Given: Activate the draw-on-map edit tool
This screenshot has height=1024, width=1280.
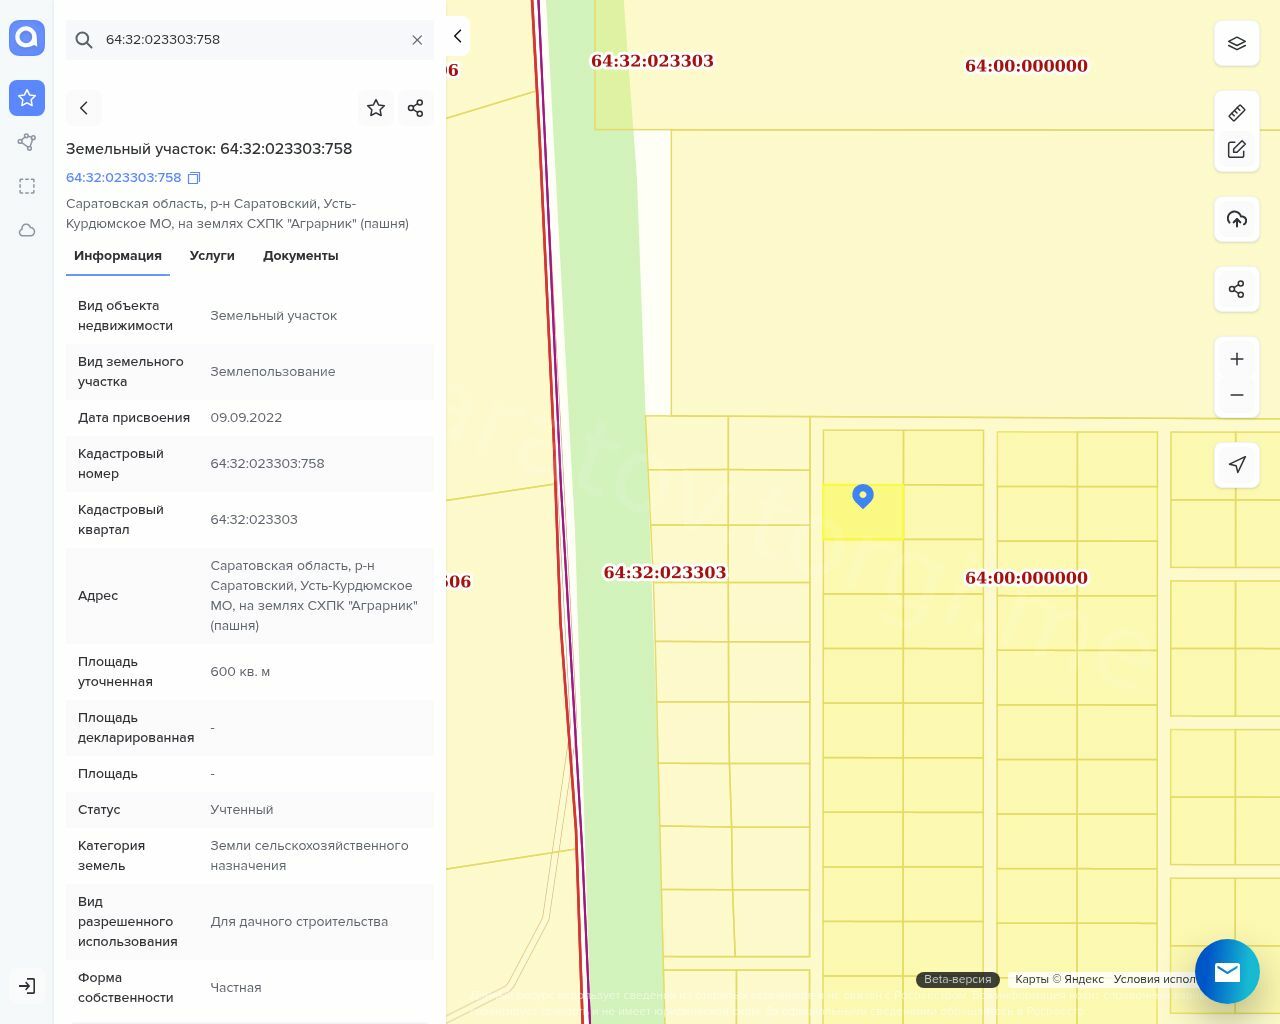Looking at the screenshot, I should tap(1237, 149).
